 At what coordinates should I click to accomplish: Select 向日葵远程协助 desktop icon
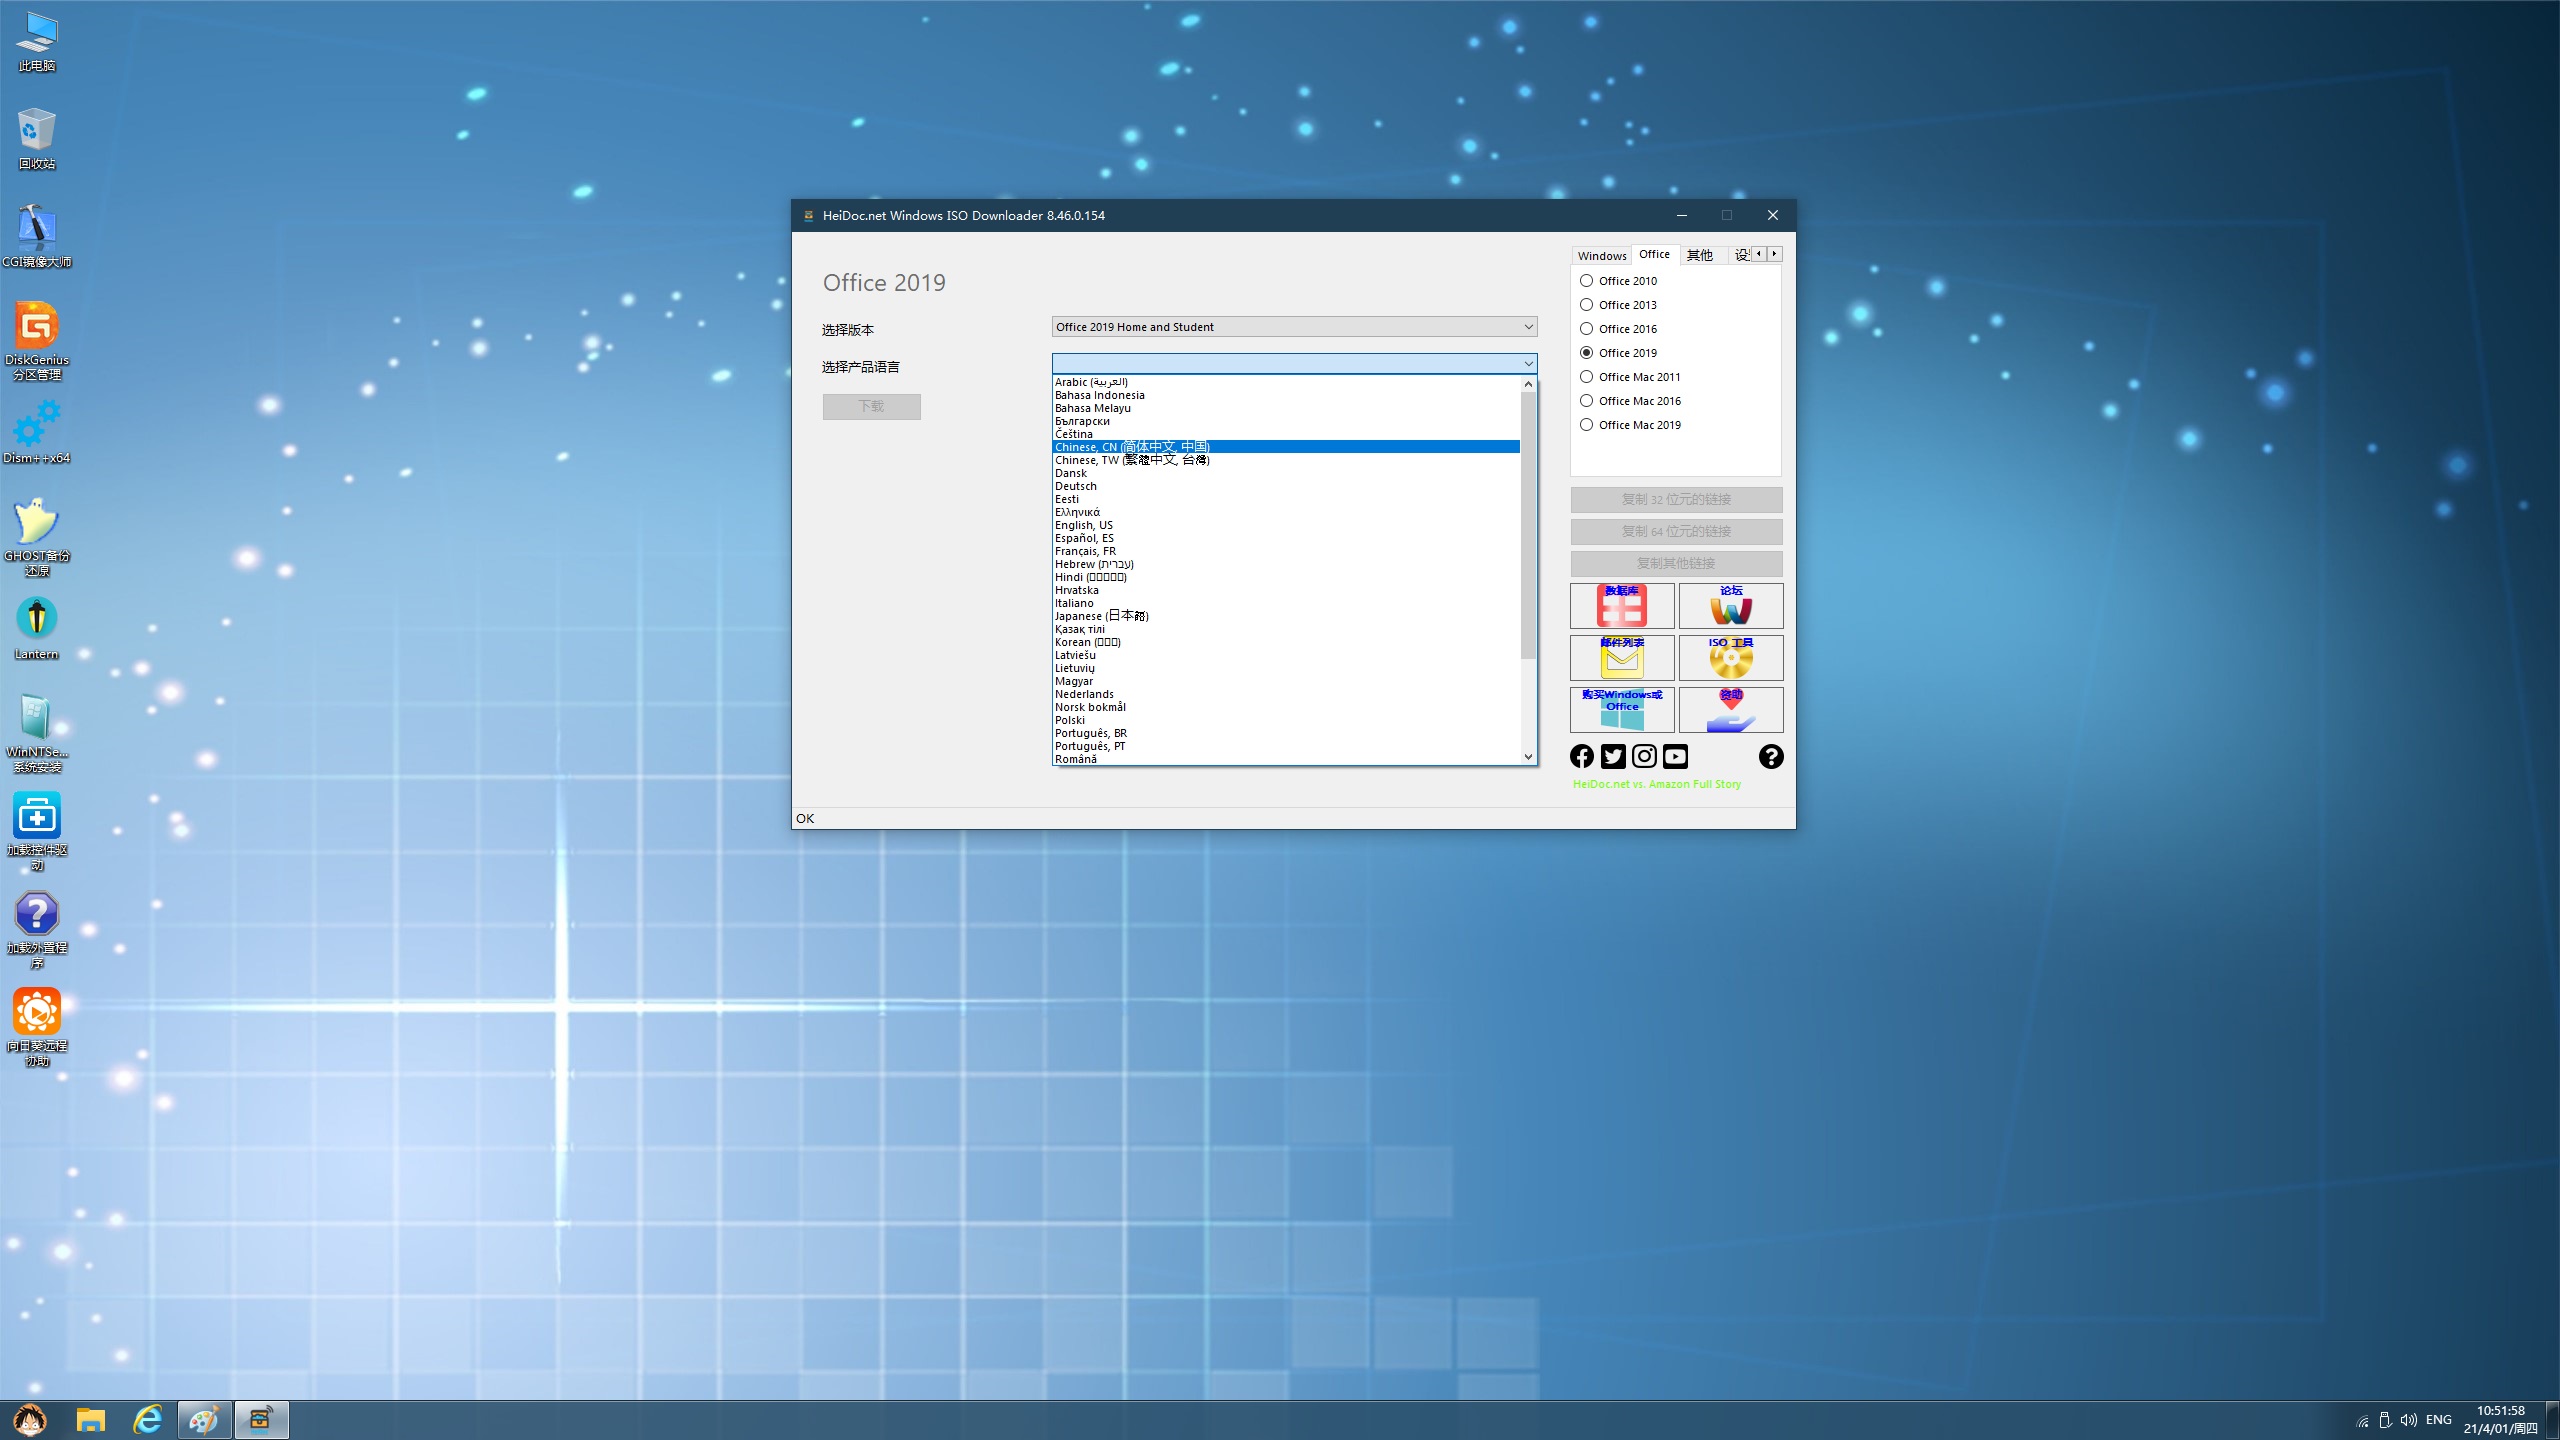[37, 1028]
